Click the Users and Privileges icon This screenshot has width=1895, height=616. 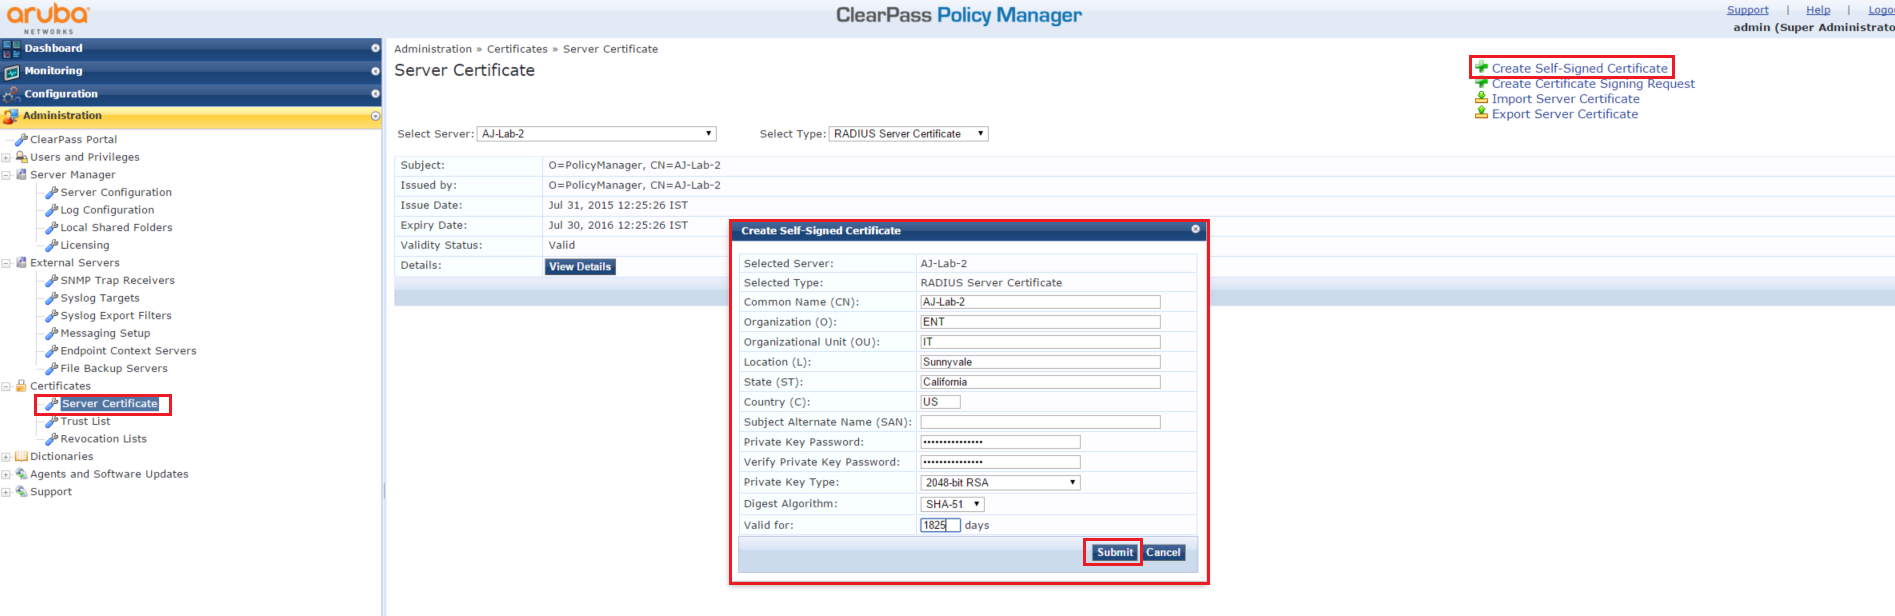tap(21, 157)
